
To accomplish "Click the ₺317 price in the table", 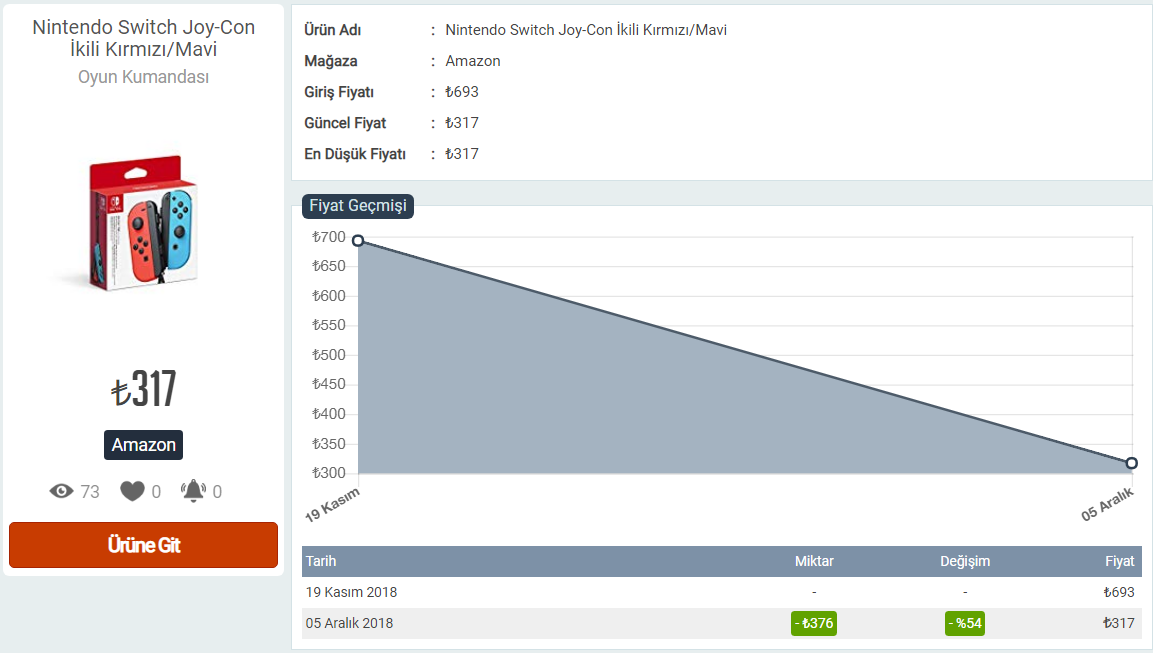I will (1118, 623).
